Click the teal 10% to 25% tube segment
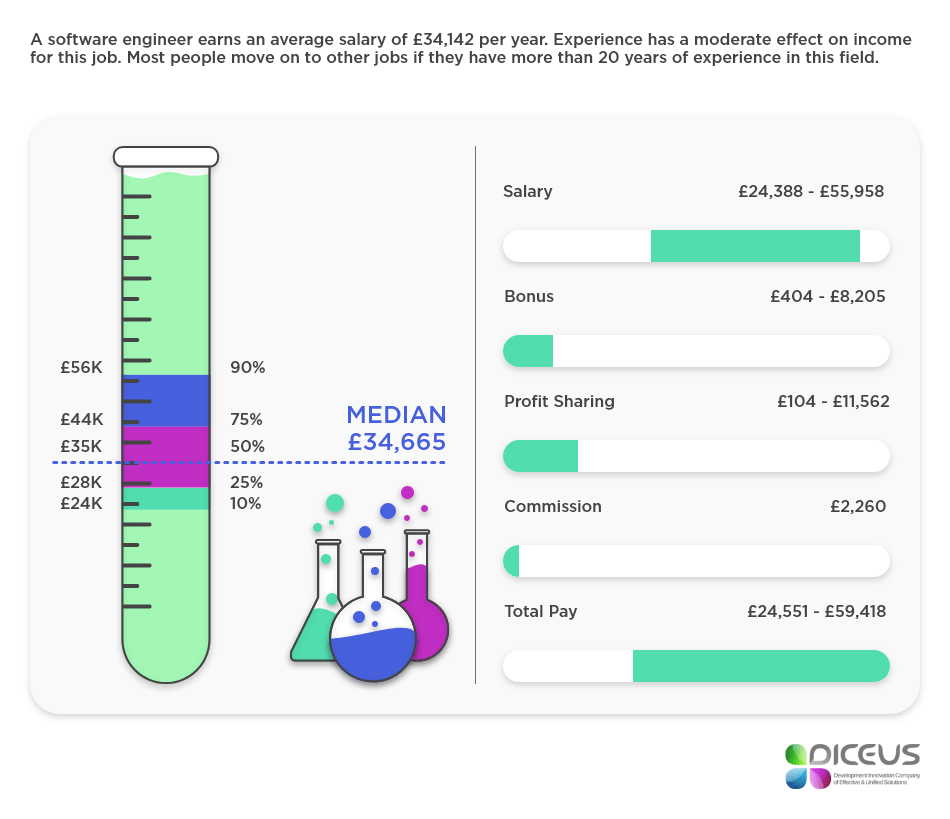The height and width of the screenshot is (819, 950). point(166,498)
